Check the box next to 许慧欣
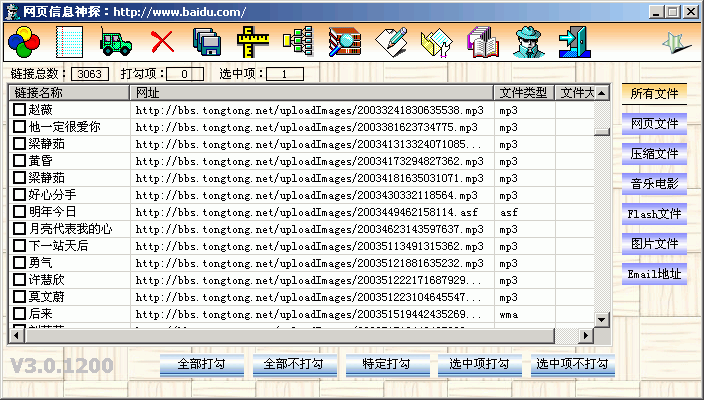Viewport: 704px width, 400px height. click(x=19, y=280)
